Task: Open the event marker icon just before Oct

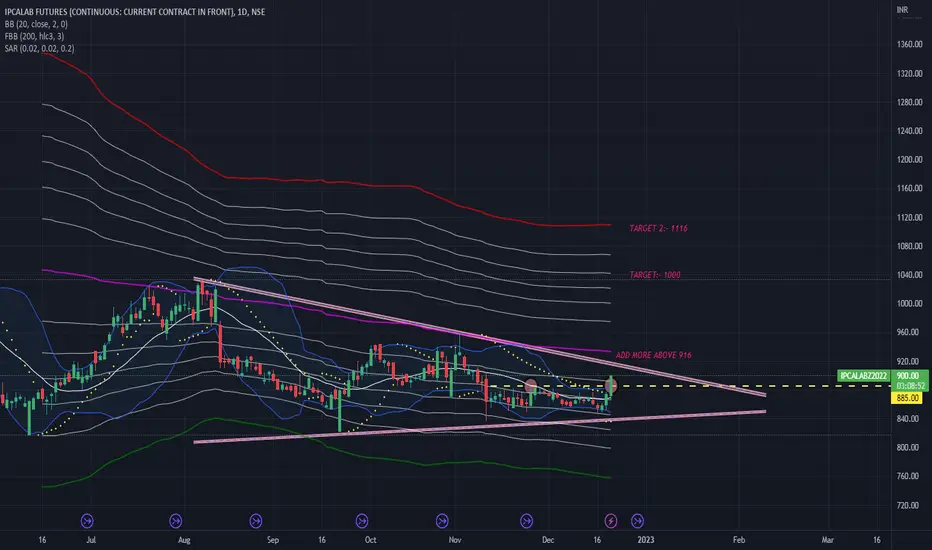Action: (x=361, y=521)
